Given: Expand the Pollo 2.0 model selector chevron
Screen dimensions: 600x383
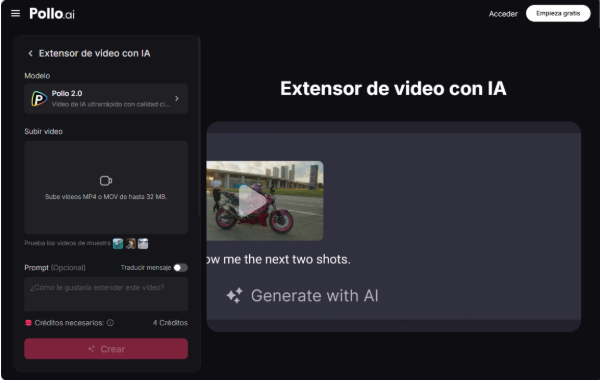Looking at the screenshot, I should [177, 99].
